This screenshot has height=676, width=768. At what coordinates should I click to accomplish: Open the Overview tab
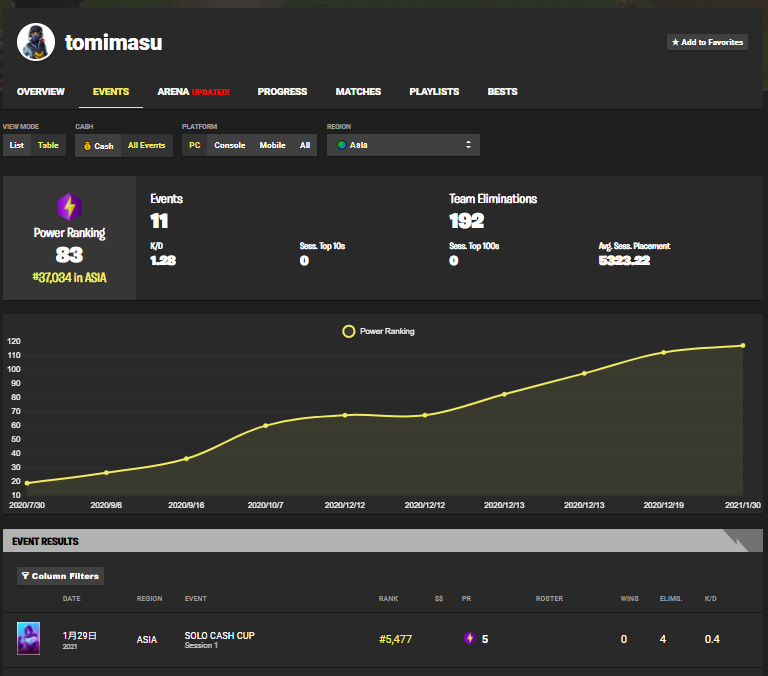click(x=41, y=92)
